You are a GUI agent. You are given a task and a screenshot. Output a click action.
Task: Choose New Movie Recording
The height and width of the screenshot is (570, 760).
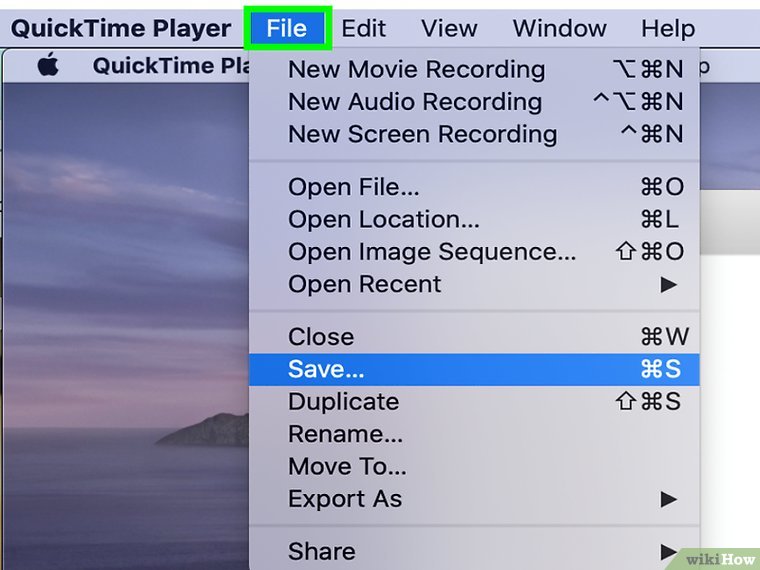click(416, 70)
